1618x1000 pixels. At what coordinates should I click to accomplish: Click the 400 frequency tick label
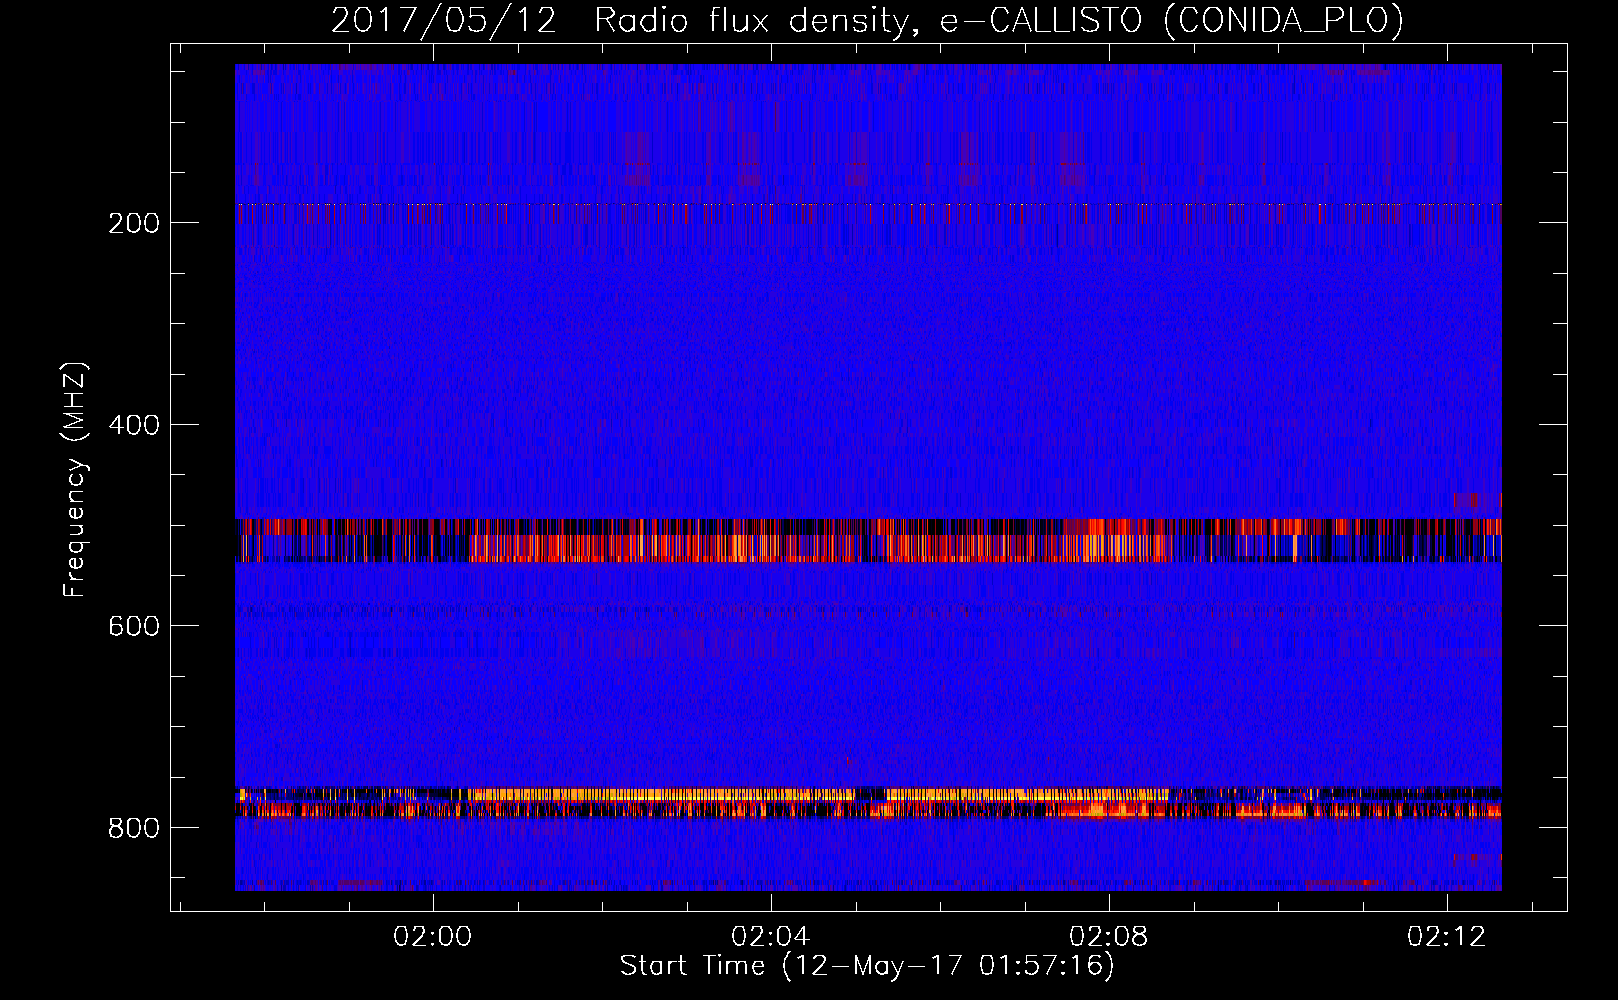[x=134, y=425]
